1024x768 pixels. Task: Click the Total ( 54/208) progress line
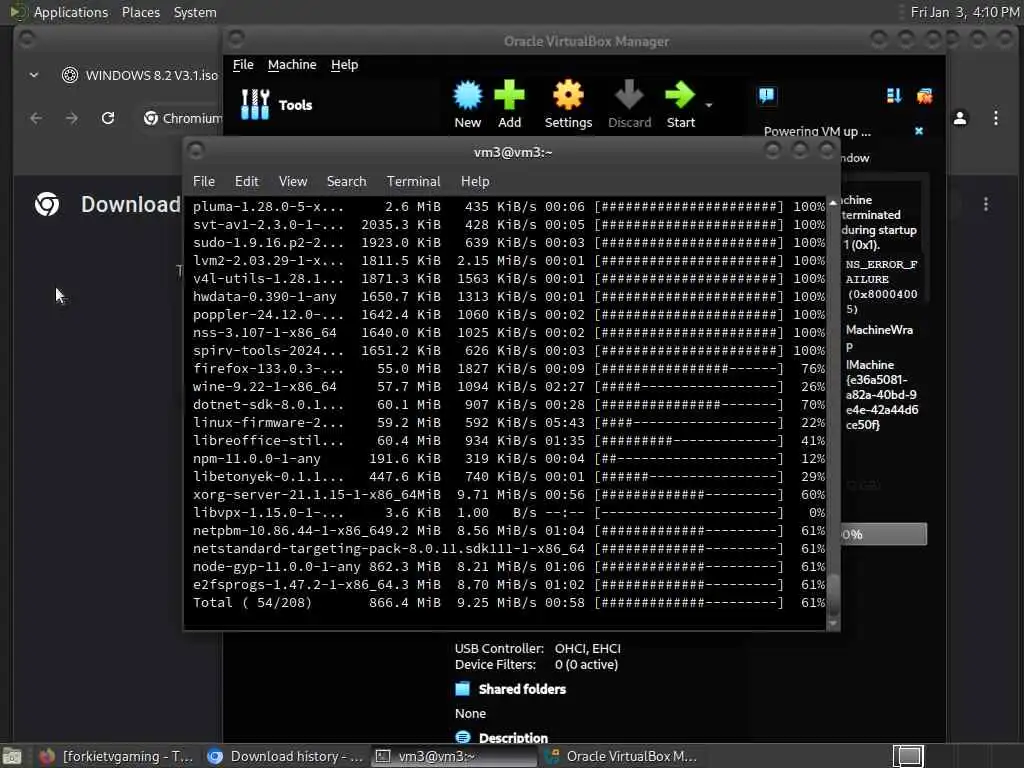(509, 603)
